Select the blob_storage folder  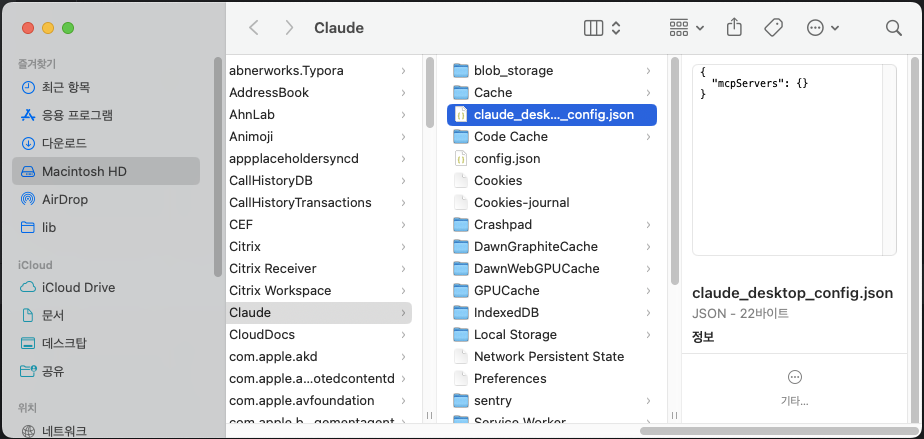tap(552, 71)
